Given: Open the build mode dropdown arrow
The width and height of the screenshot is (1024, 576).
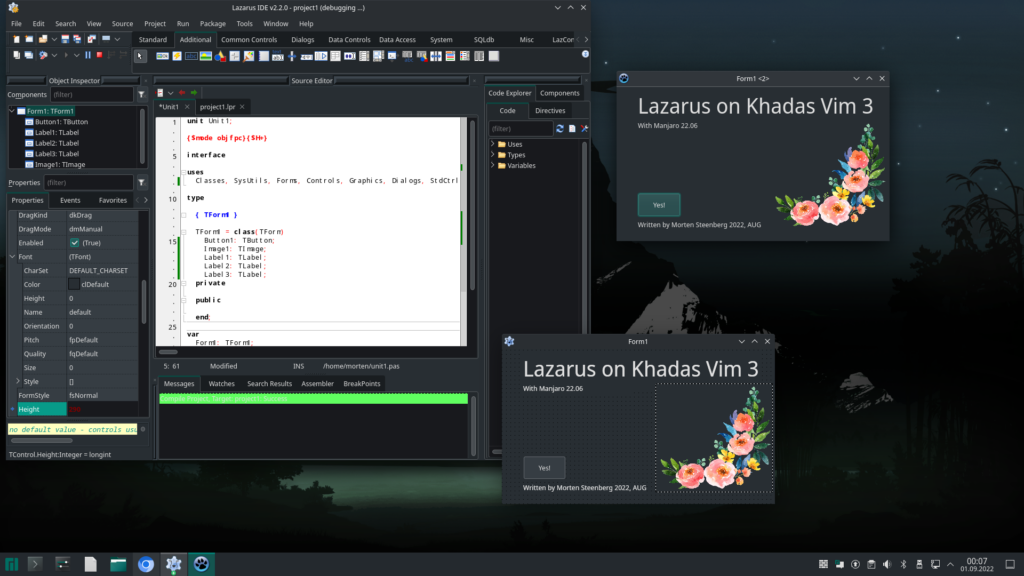Looking at the screenshot, I should coord(54,56).
